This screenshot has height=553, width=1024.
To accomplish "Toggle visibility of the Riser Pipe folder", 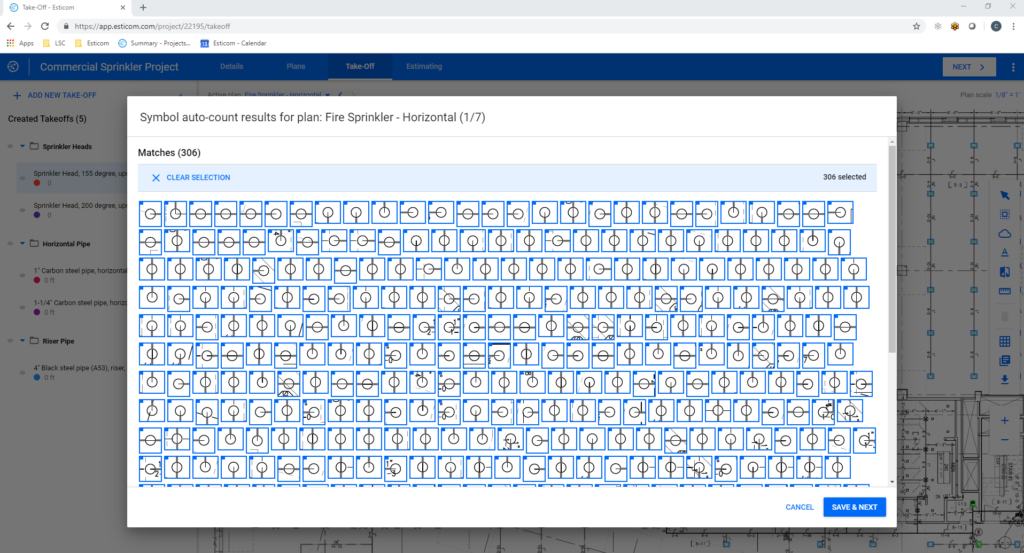I will click(8, 341).
